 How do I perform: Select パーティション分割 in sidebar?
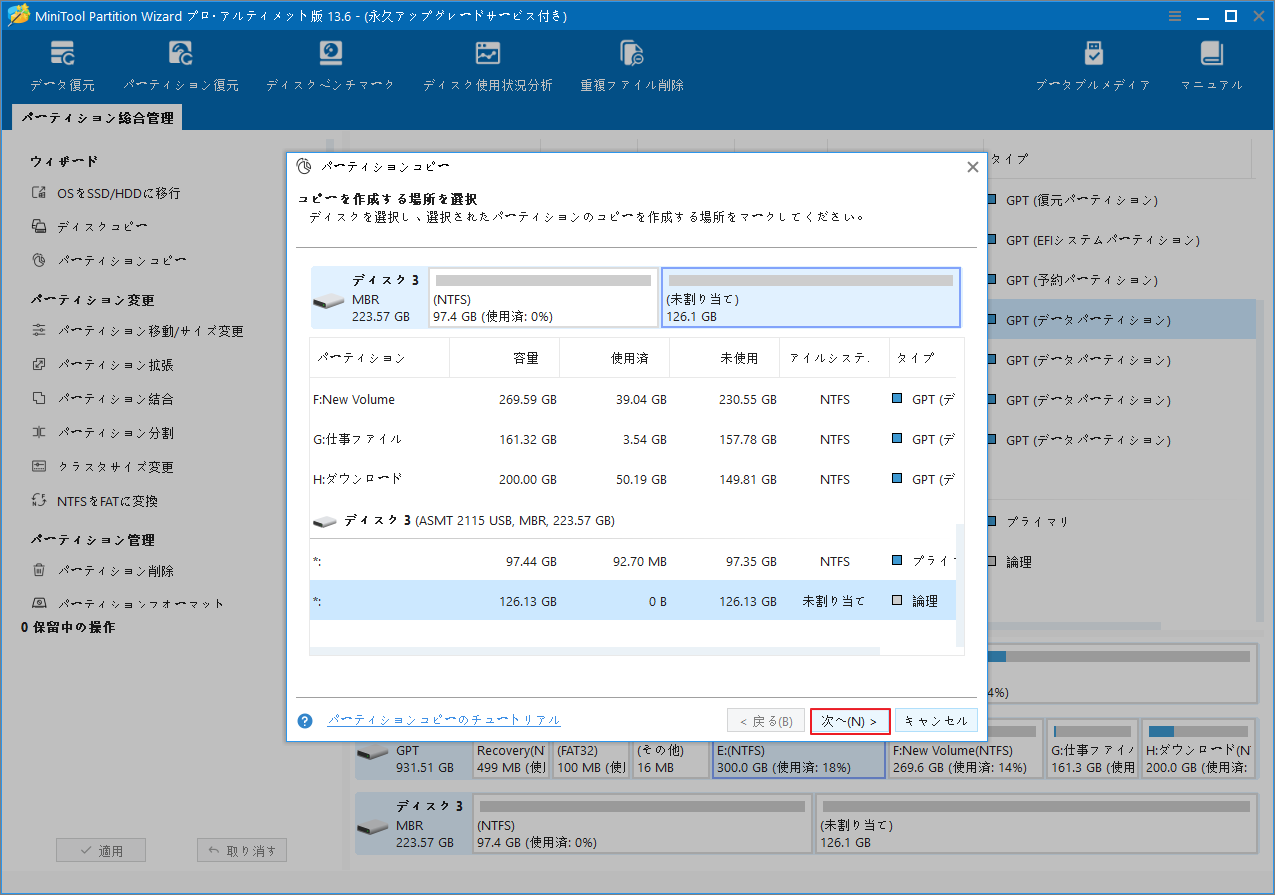click(115, 433)
